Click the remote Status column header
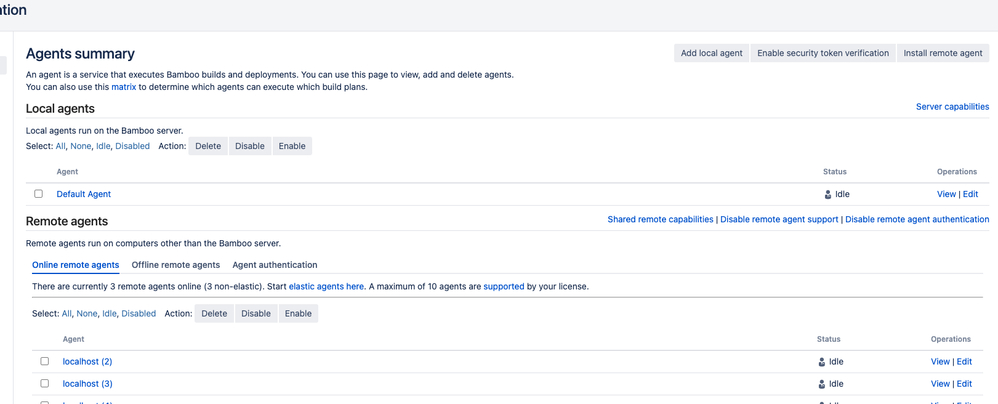The width and height of the screenshot is (998, 404). pos(829,339)
